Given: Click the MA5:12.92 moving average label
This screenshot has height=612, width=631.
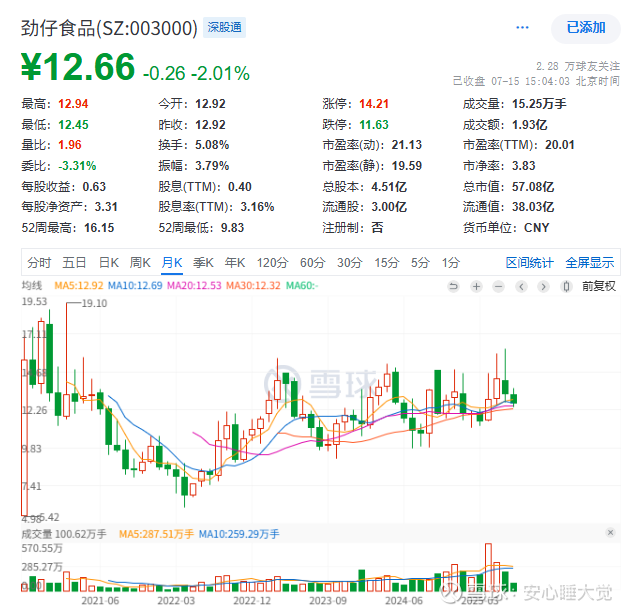Looking at the screenshot, I should pyautogui.click(x=79, y=286).
